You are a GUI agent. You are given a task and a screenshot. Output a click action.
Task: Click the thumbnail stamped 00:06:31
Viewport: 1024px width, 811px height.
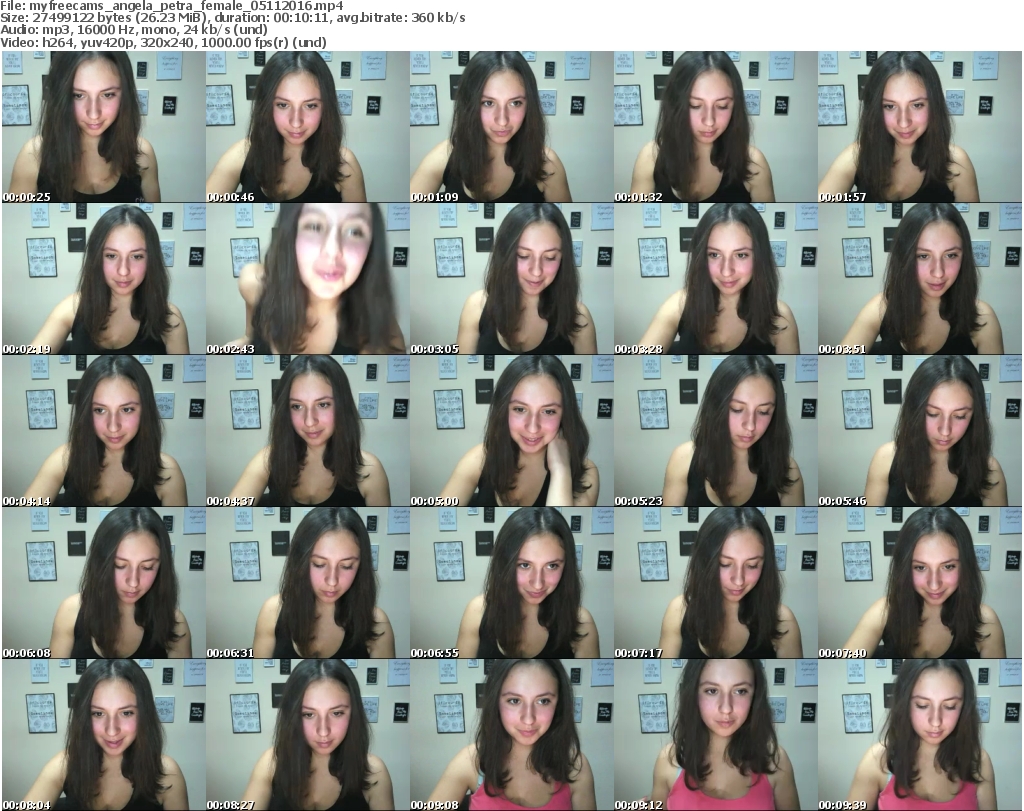pos(308,582)
